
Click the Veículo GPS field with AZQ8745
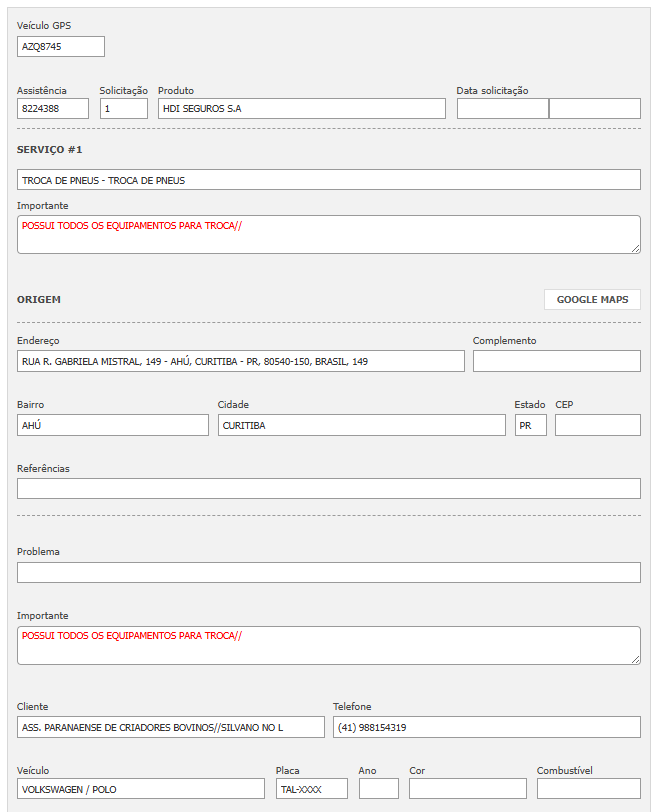[x=60, y=46]
